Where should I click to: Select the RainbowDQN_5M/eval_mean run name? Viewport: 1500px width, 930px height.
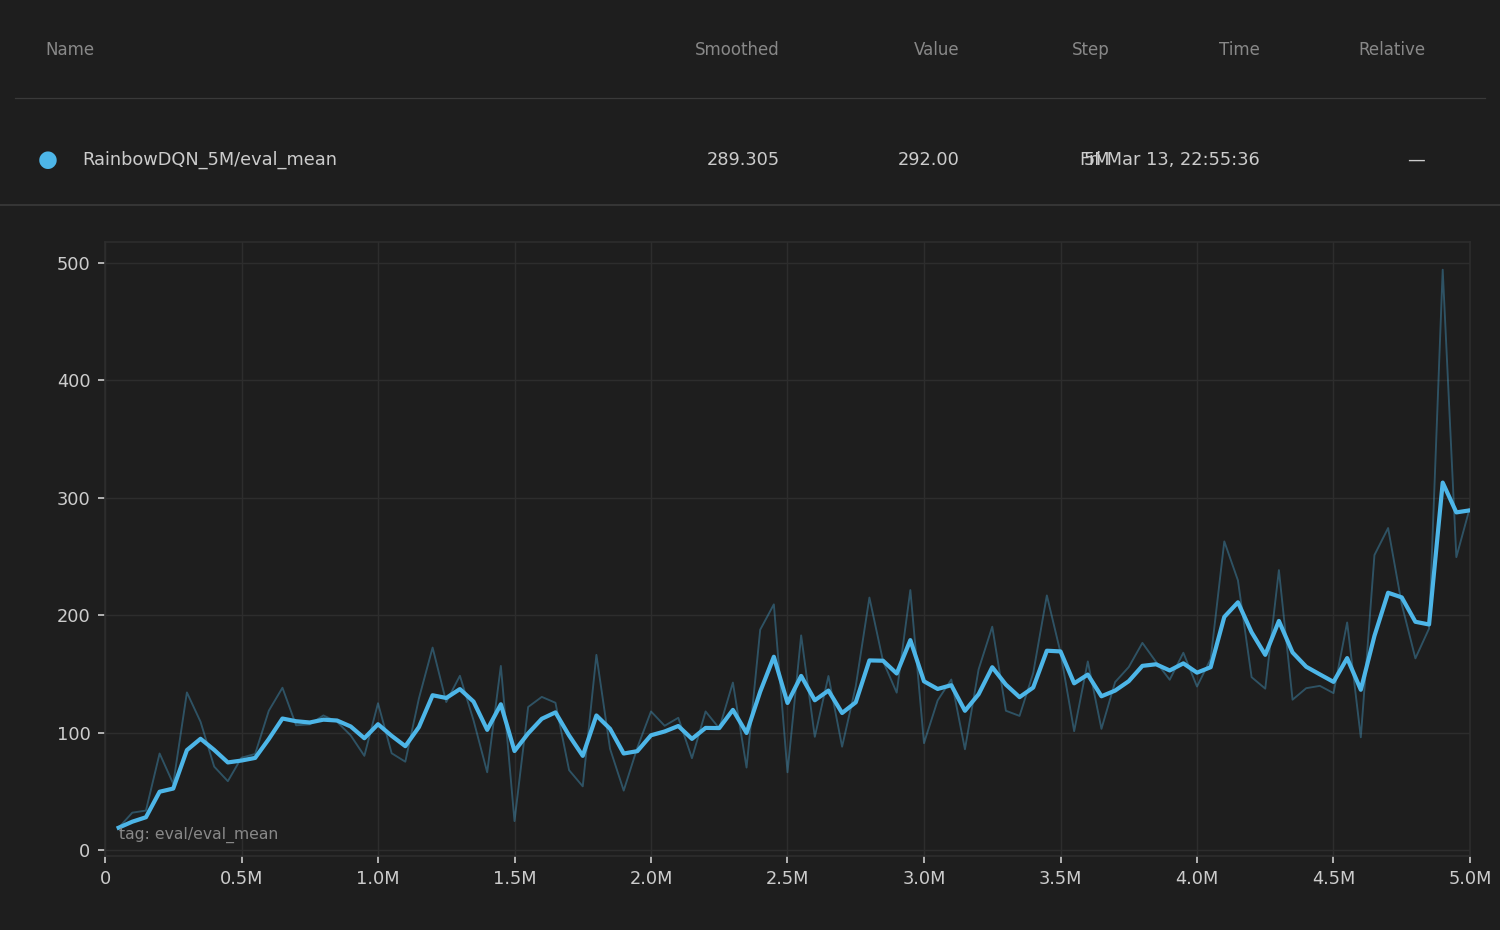pyautogui.click(x=209, y=160)
